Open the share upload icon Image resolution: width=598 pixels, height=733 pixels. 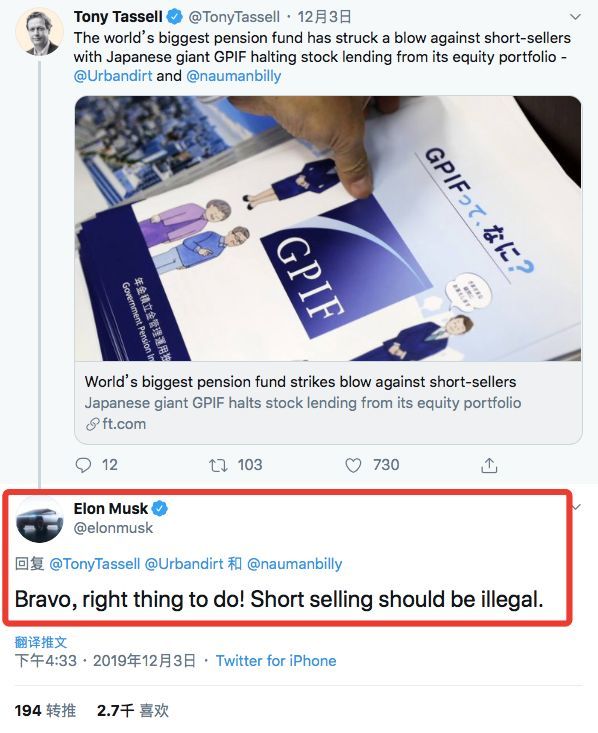(x=489, y=465)
